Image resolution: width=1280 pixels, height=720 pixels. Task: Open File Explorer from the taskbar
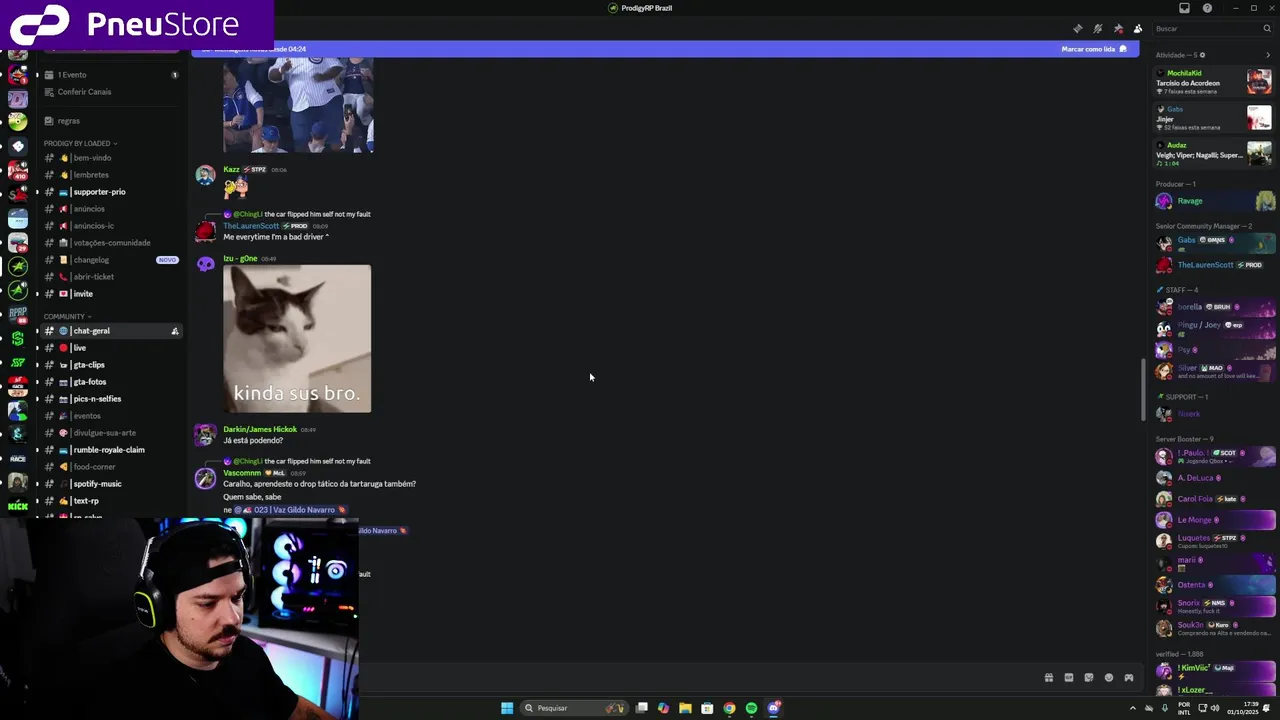[x=685, y=708]
